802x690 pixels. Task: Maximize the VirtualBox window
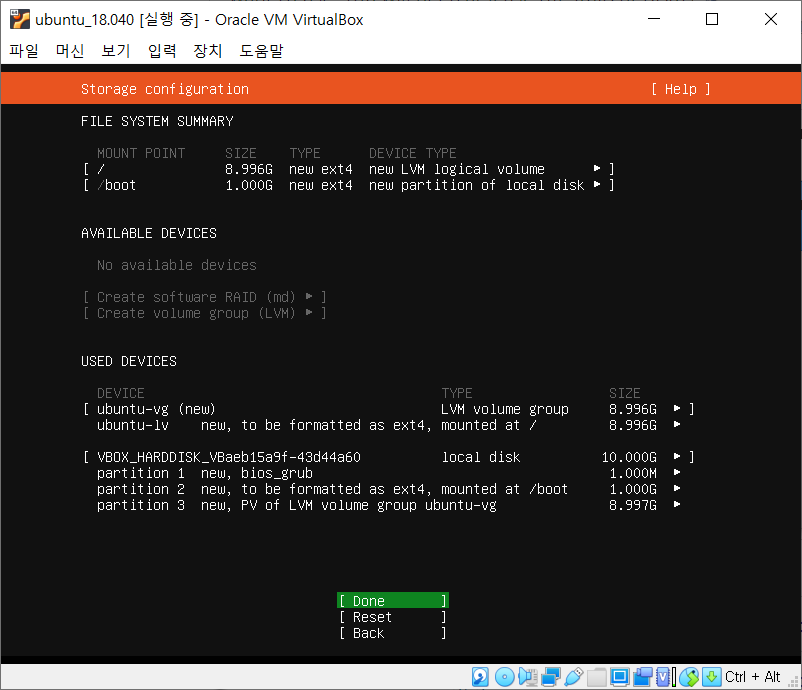712,19
